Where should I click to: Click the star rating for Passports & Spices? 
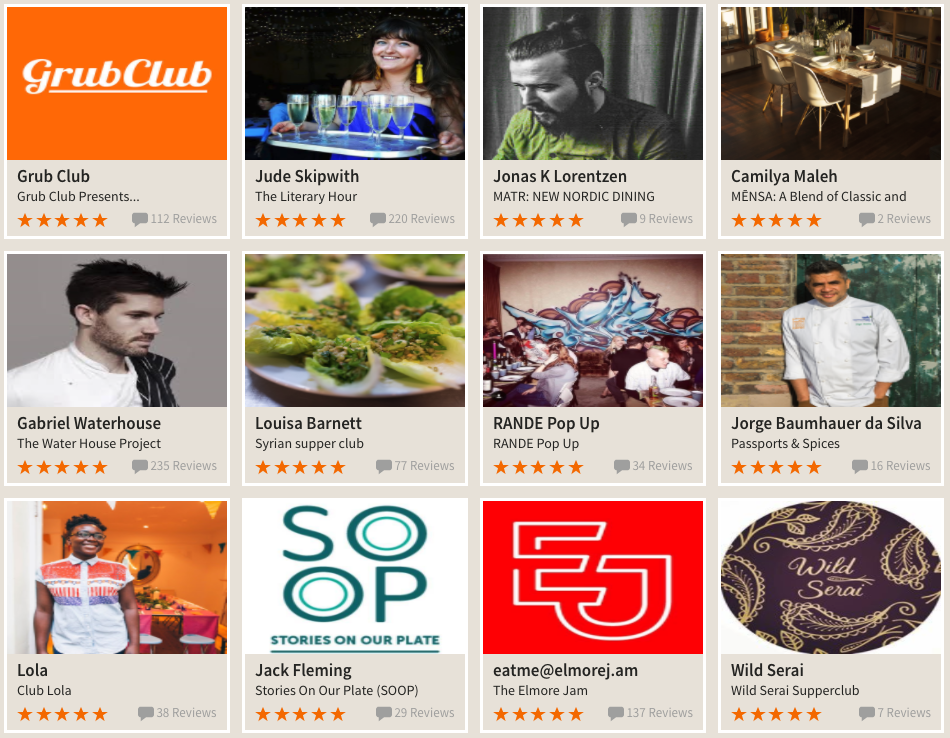776,467
